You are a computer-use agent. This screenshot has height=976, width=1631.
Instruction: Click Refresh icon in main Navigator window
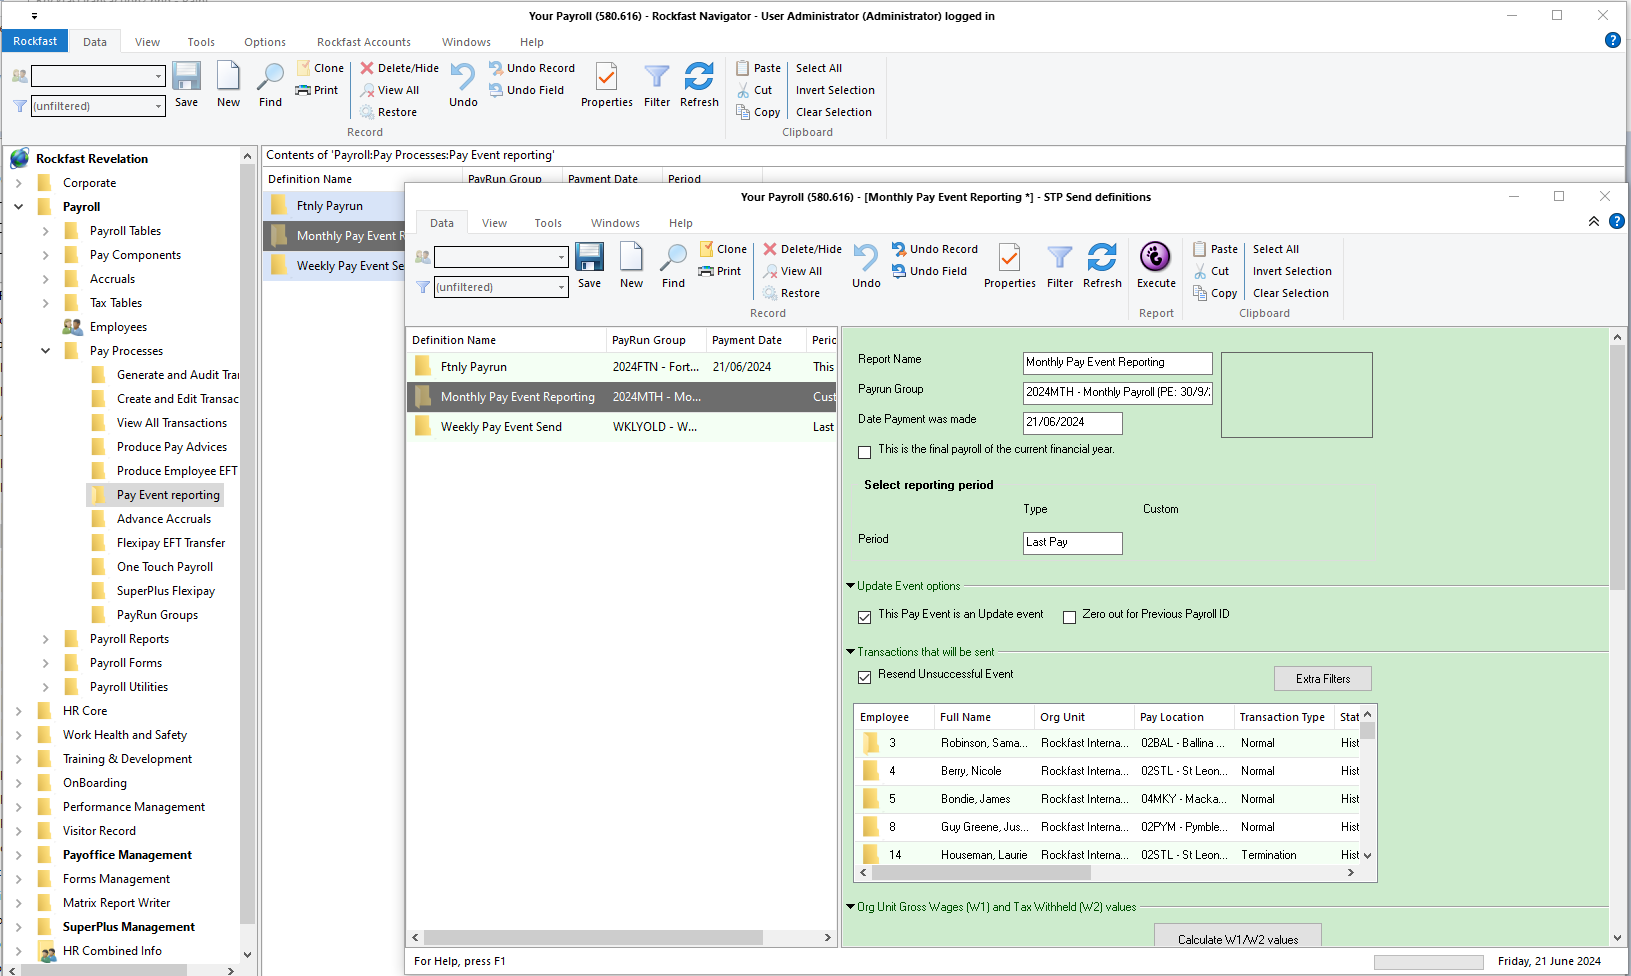[699, 85]
